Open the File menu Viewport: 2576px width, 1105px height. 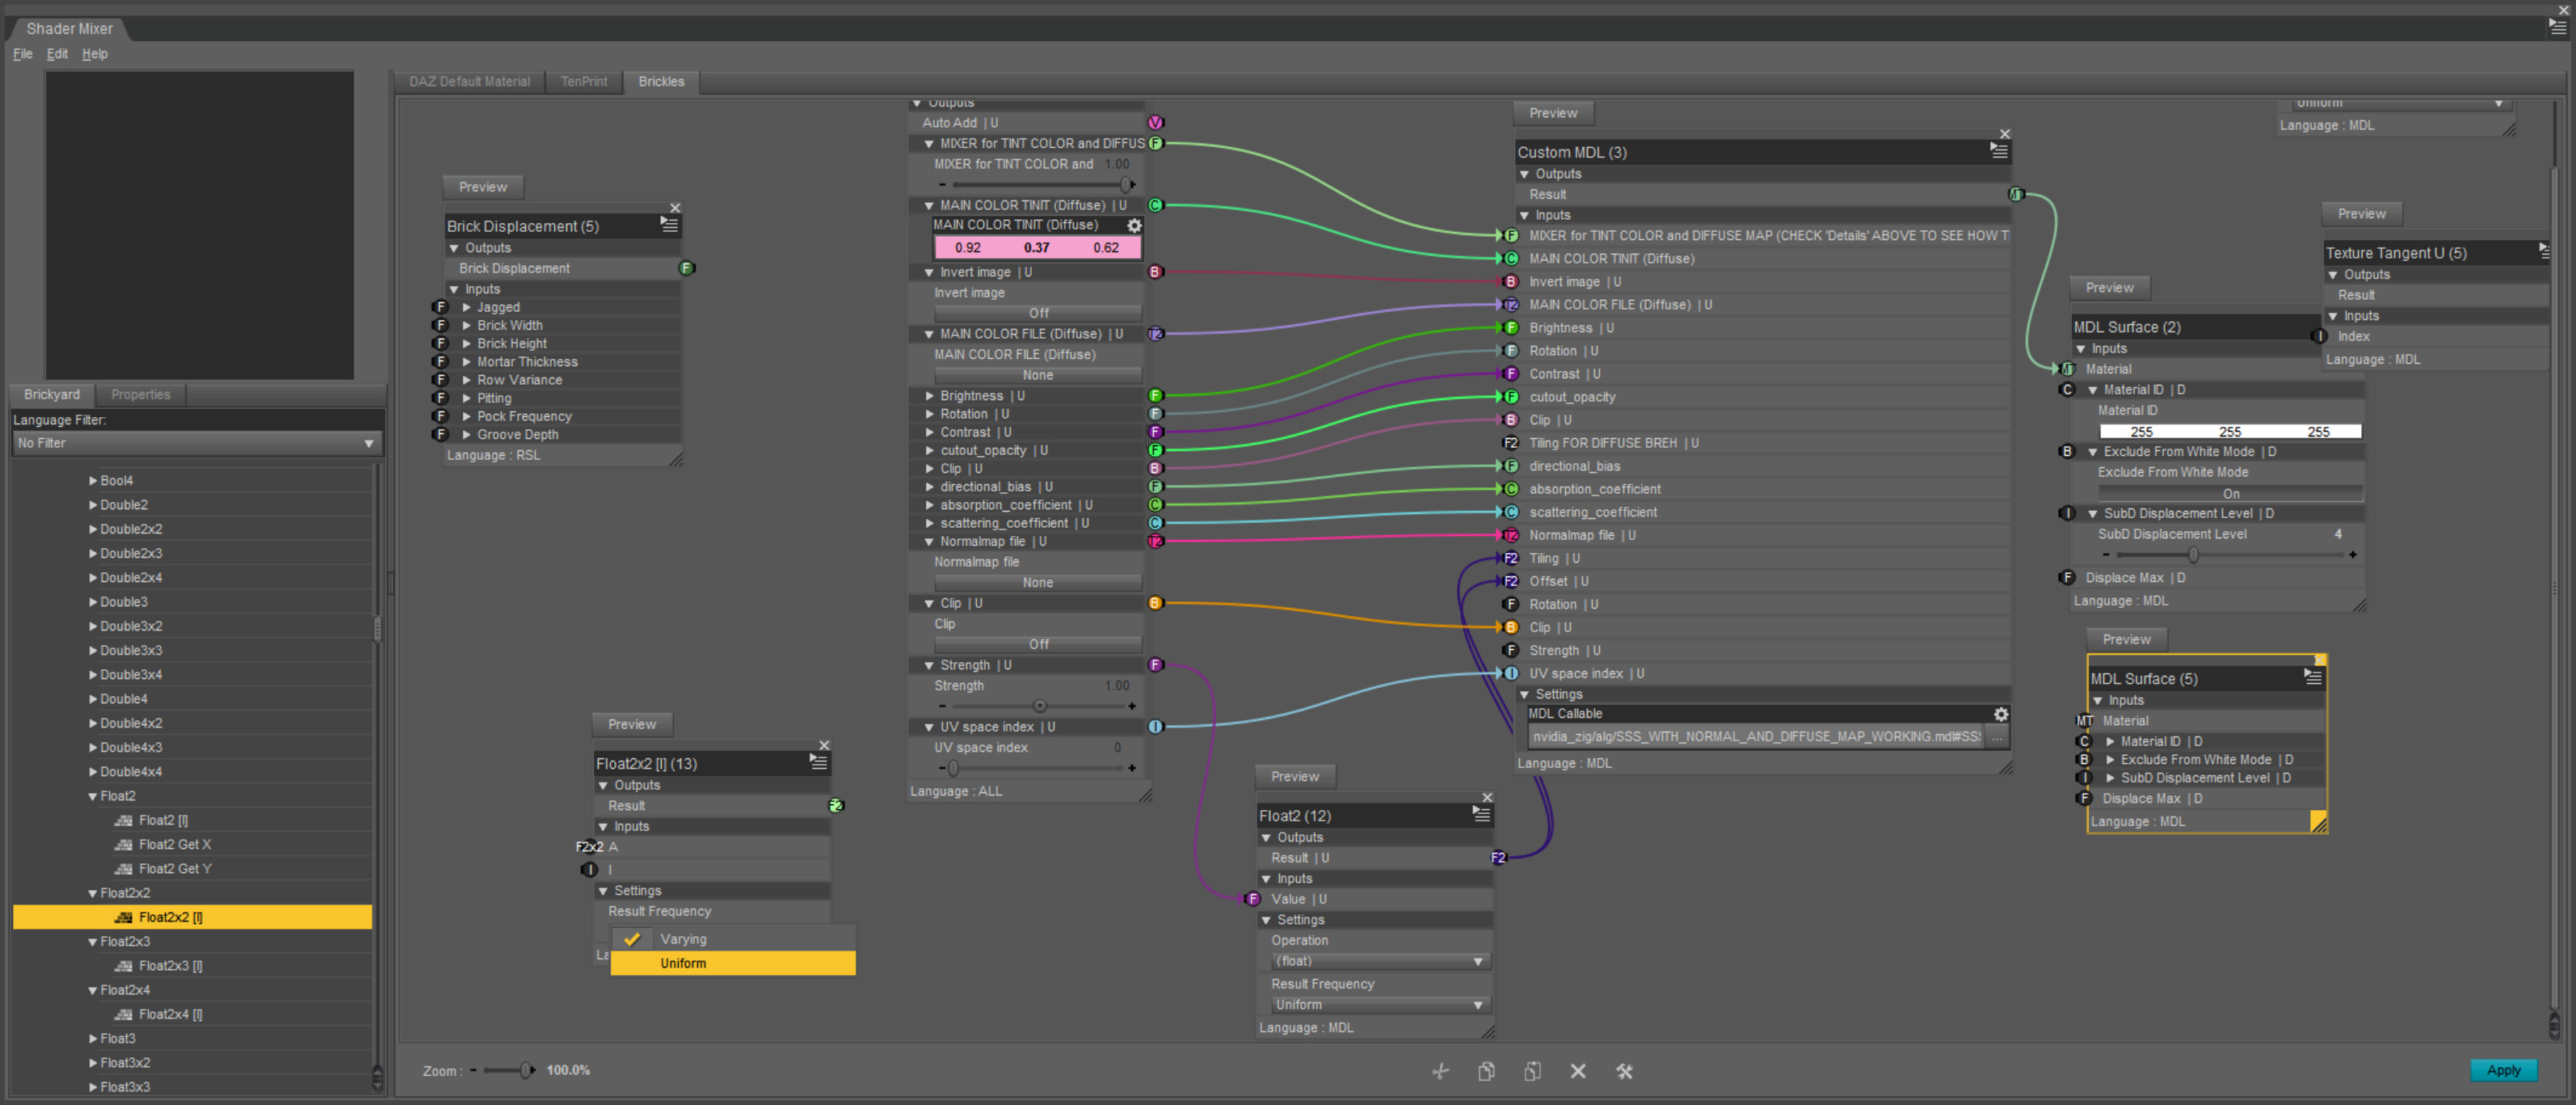[22, 54]
